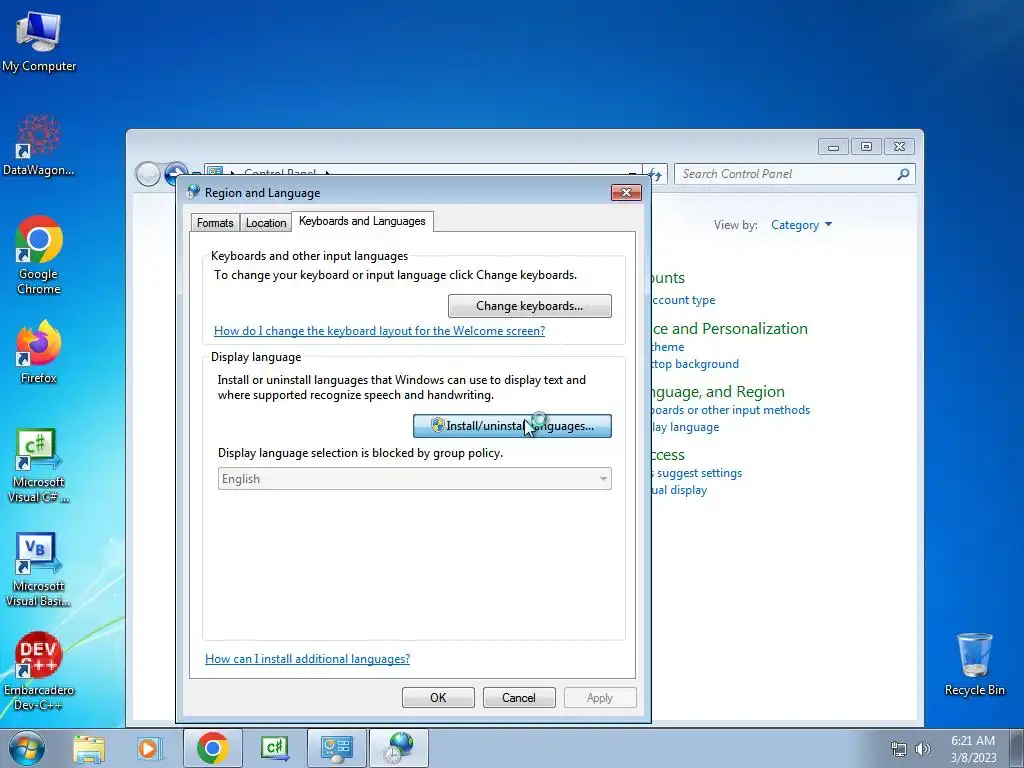The width and height of the screenshot is (1024, 768).
Task: Click the theme link in Control Panel
Action: [667, 347]
